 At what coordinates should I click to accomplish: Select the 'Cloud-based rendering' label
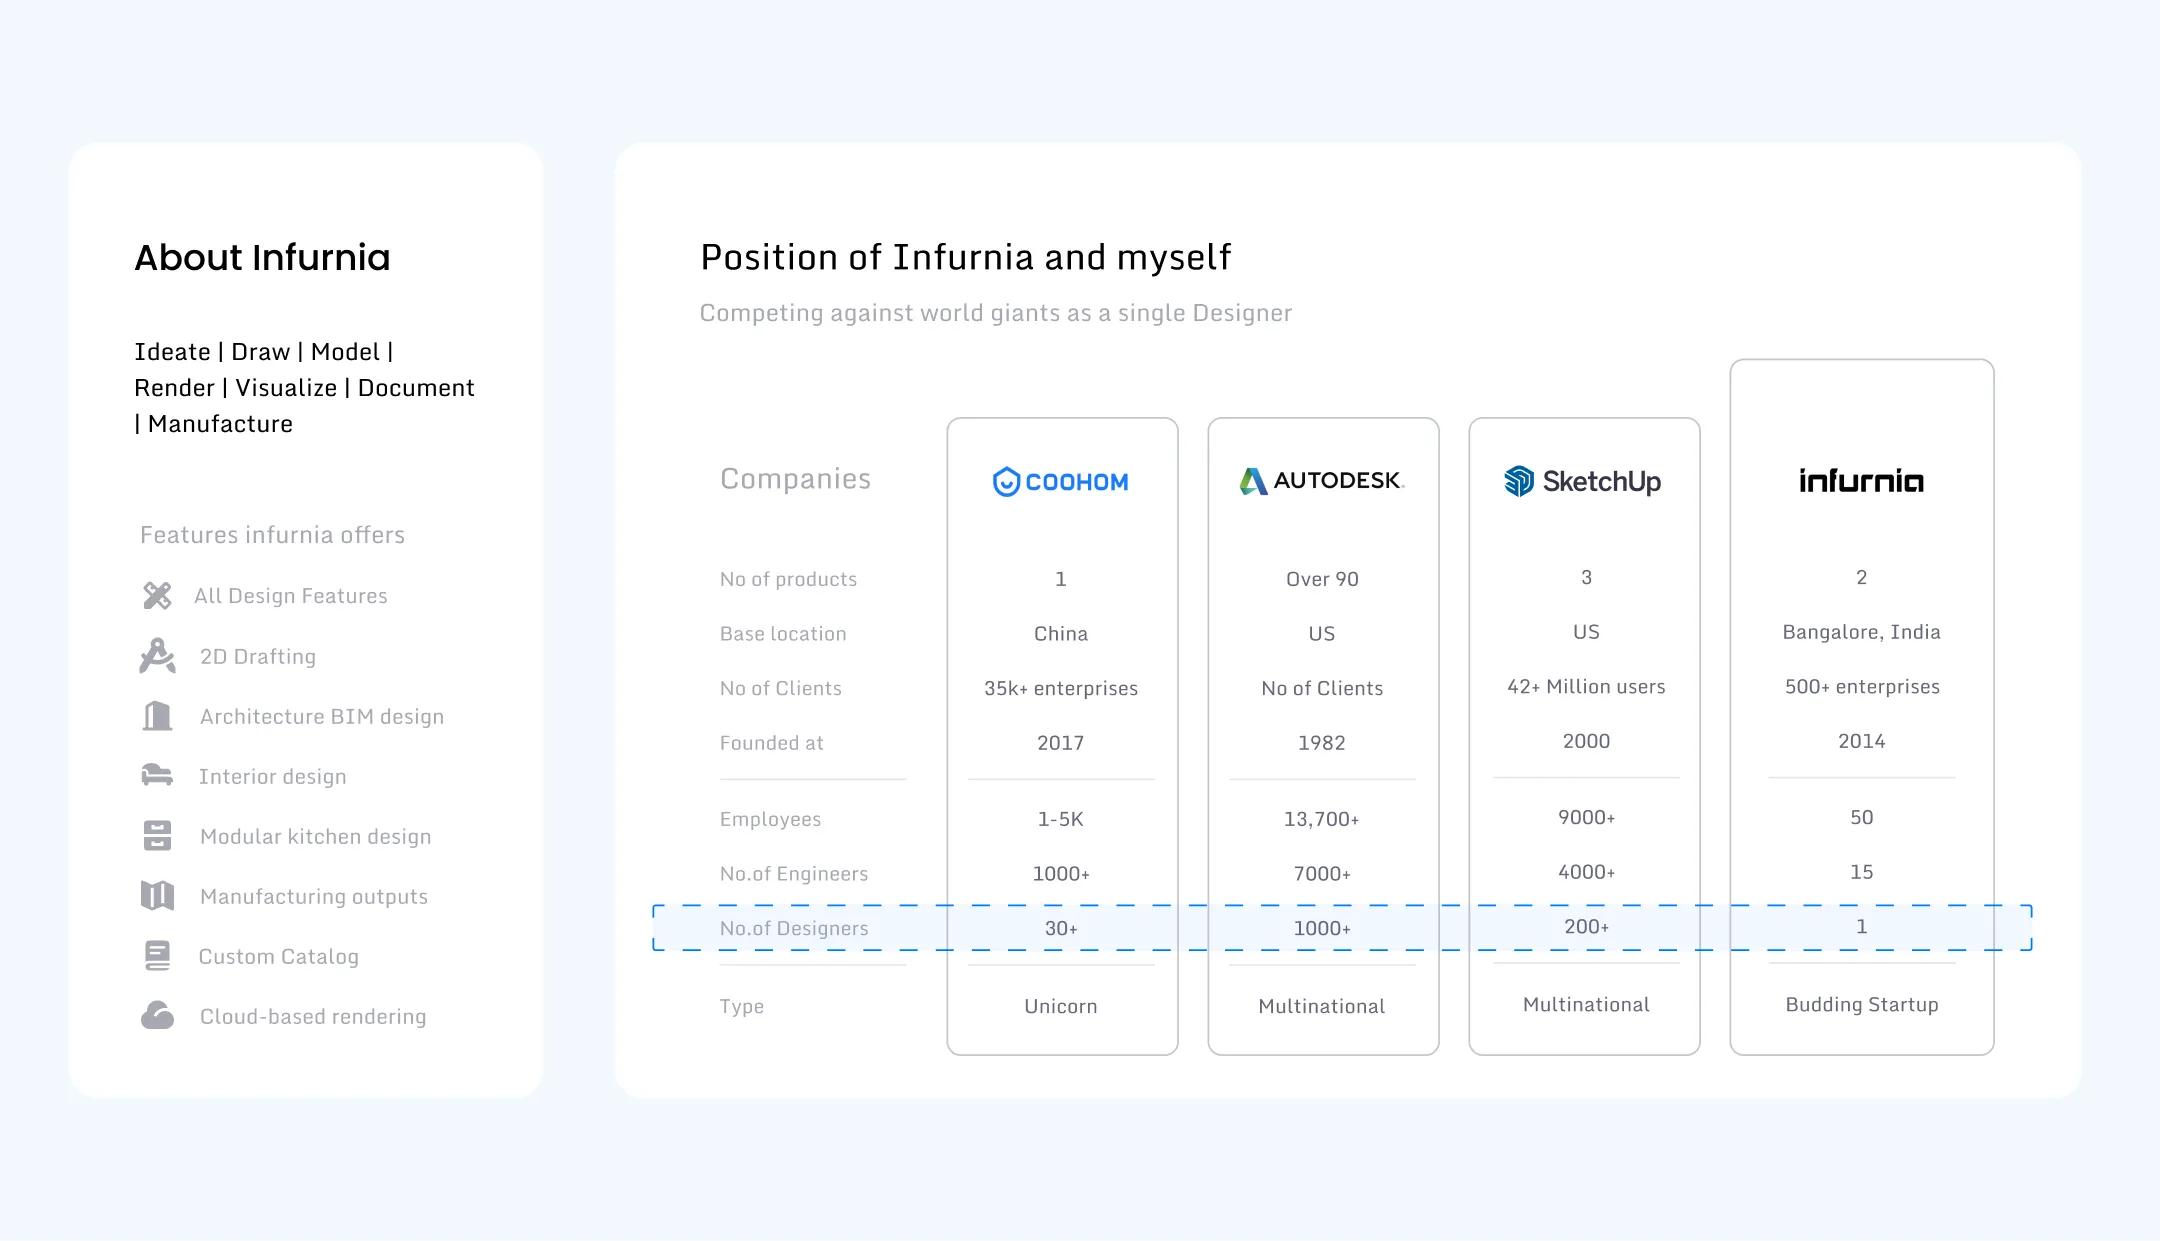[313, 1017]
